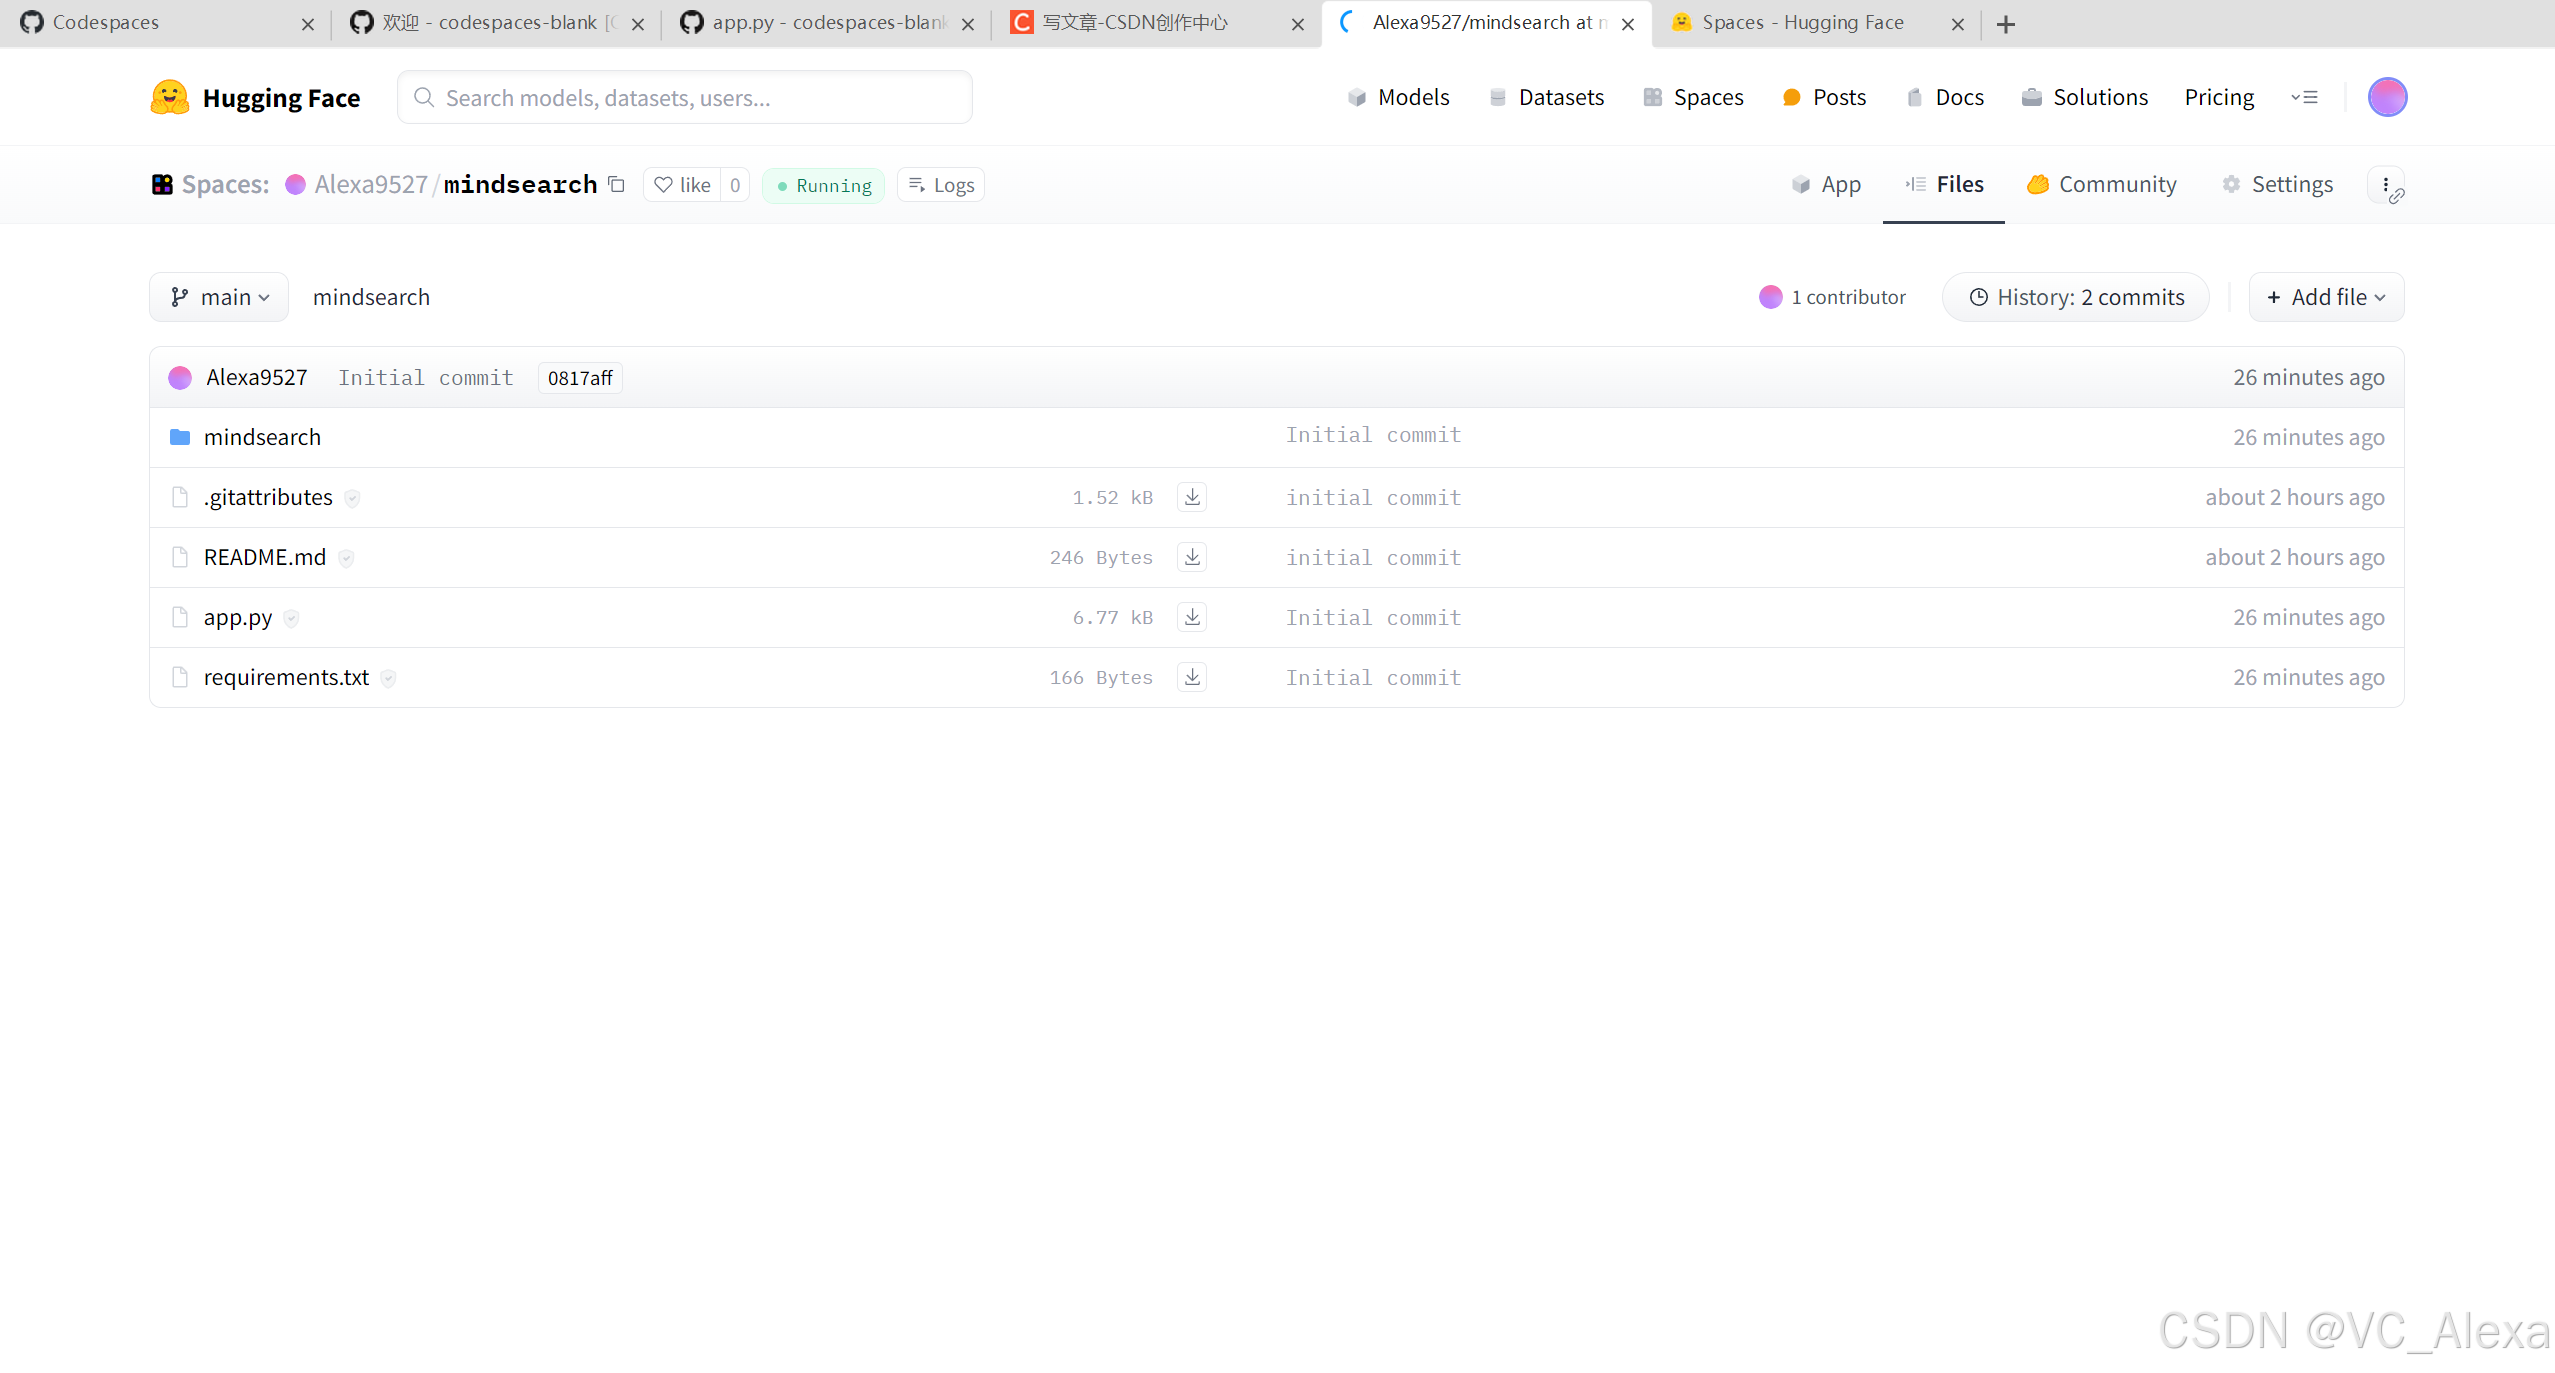Screen dimensions: 2555x1373
Task: View the 1 contributor list
Action: point(1832,297)
